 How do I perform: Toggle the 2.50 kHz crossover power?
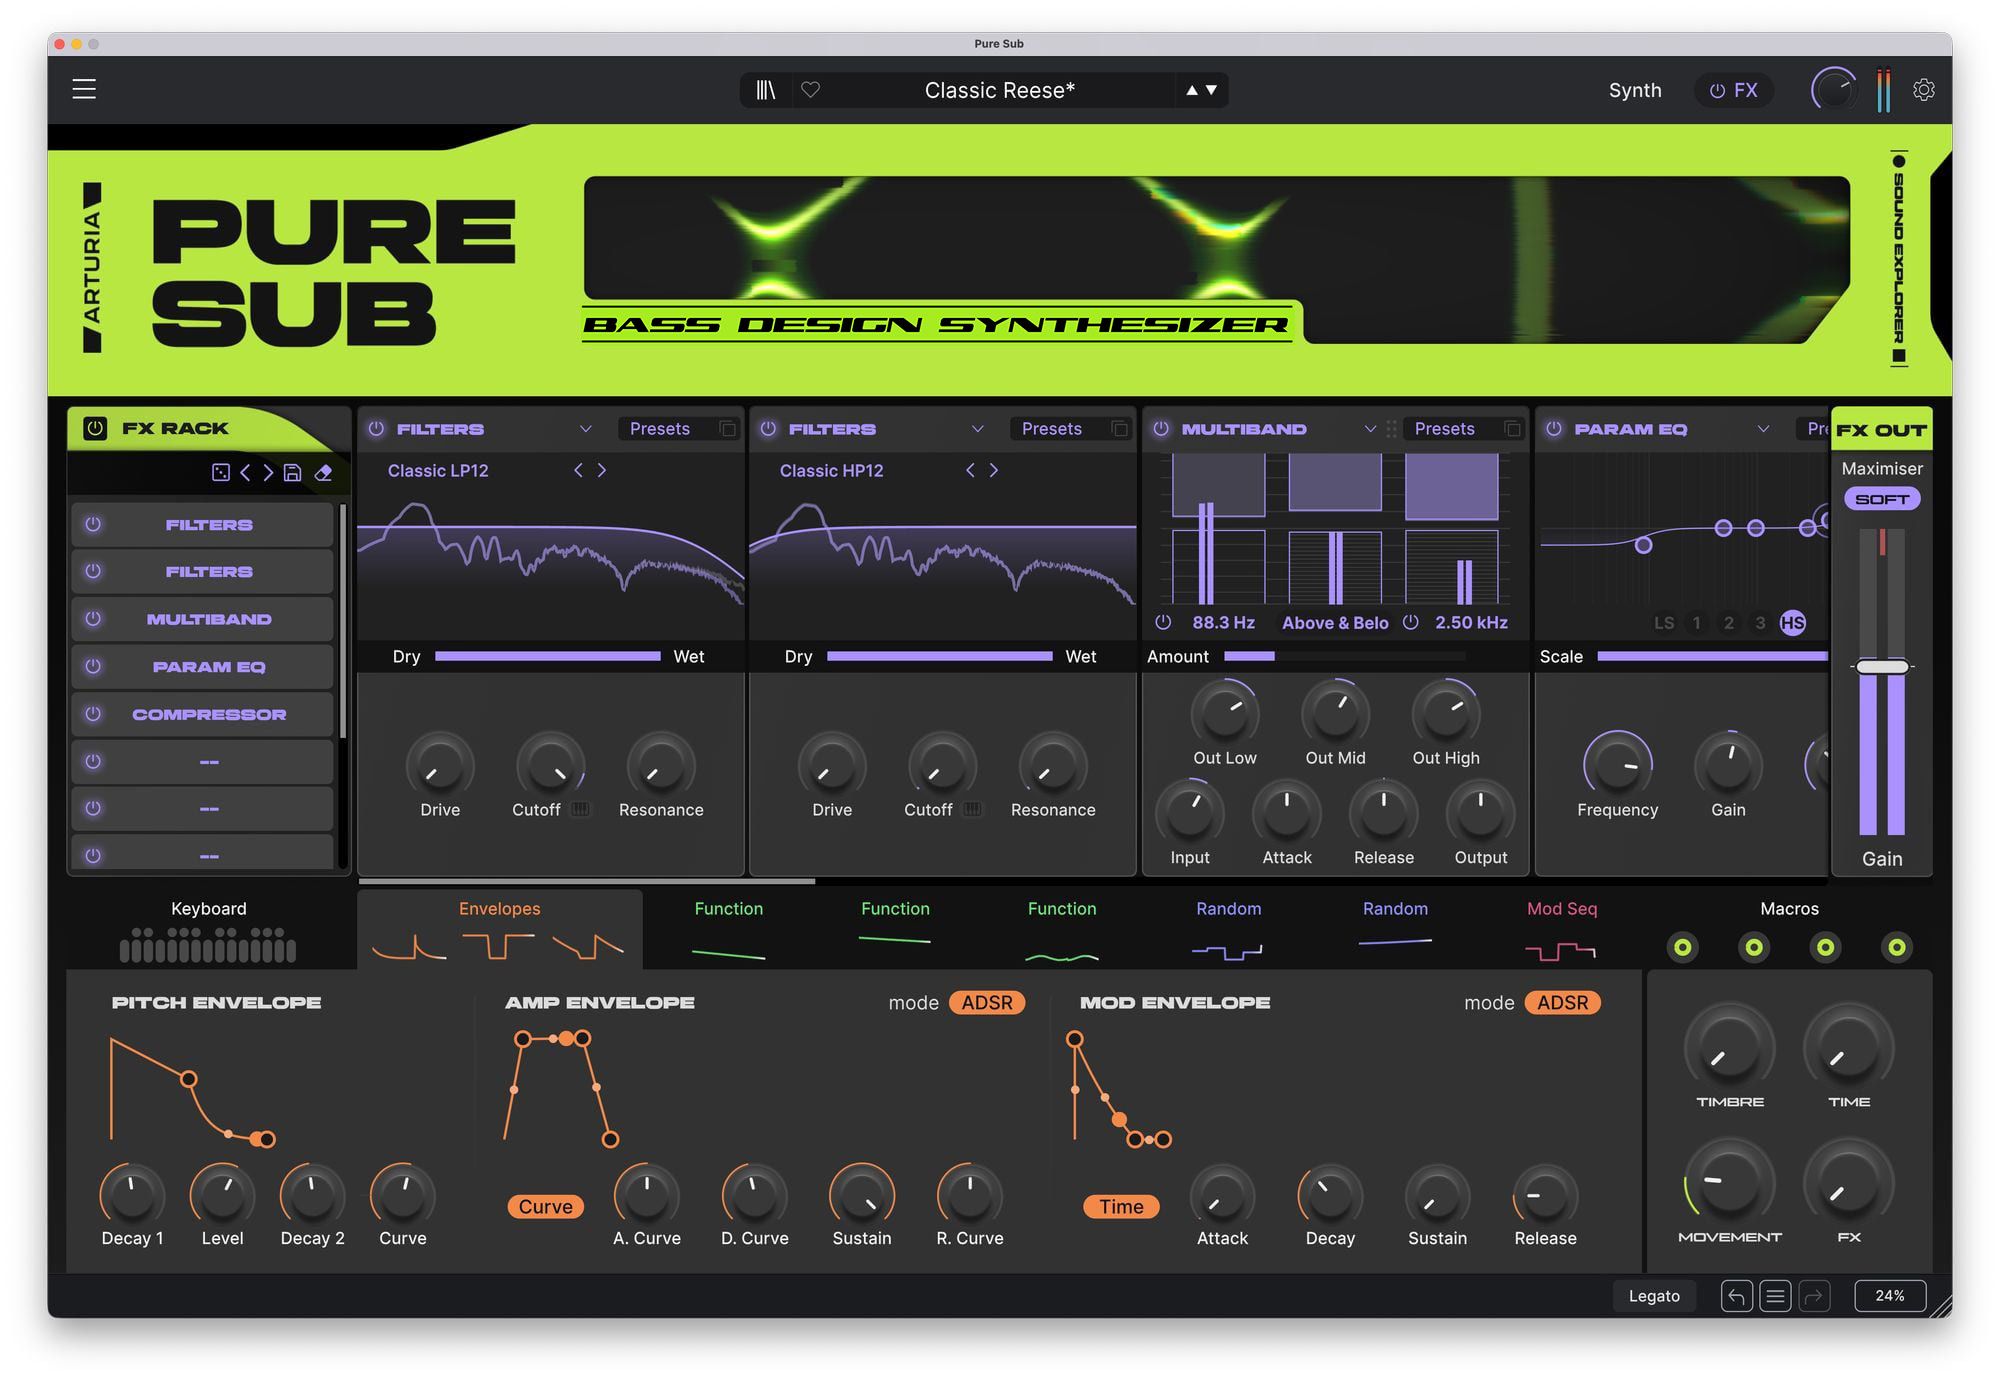point(1411,622)
